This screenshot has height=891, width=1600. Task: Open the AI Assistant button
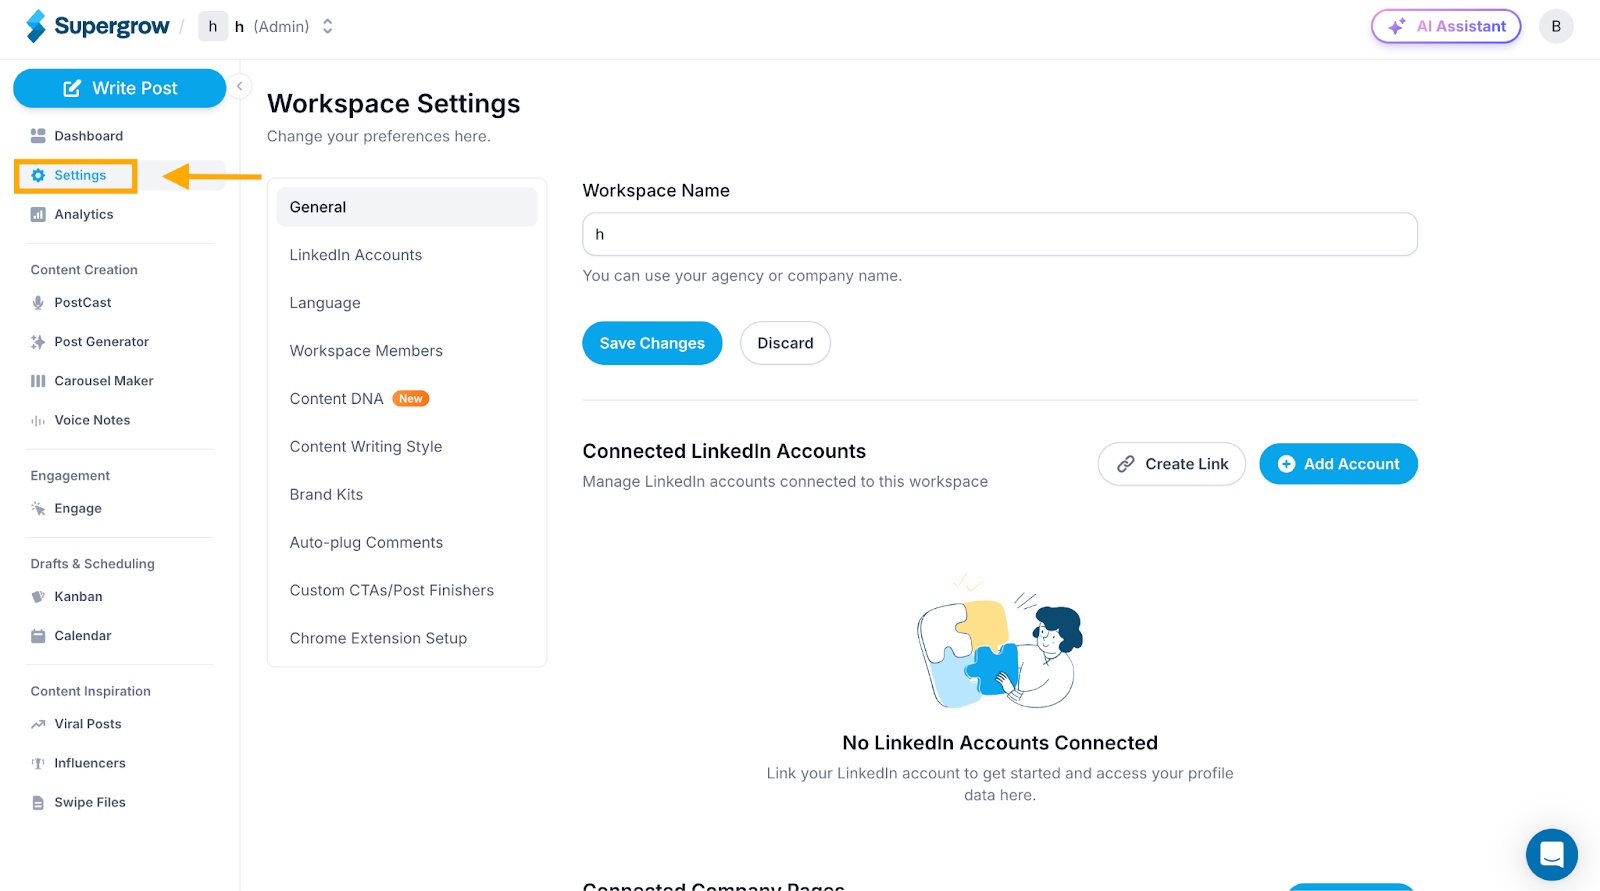1446,26
